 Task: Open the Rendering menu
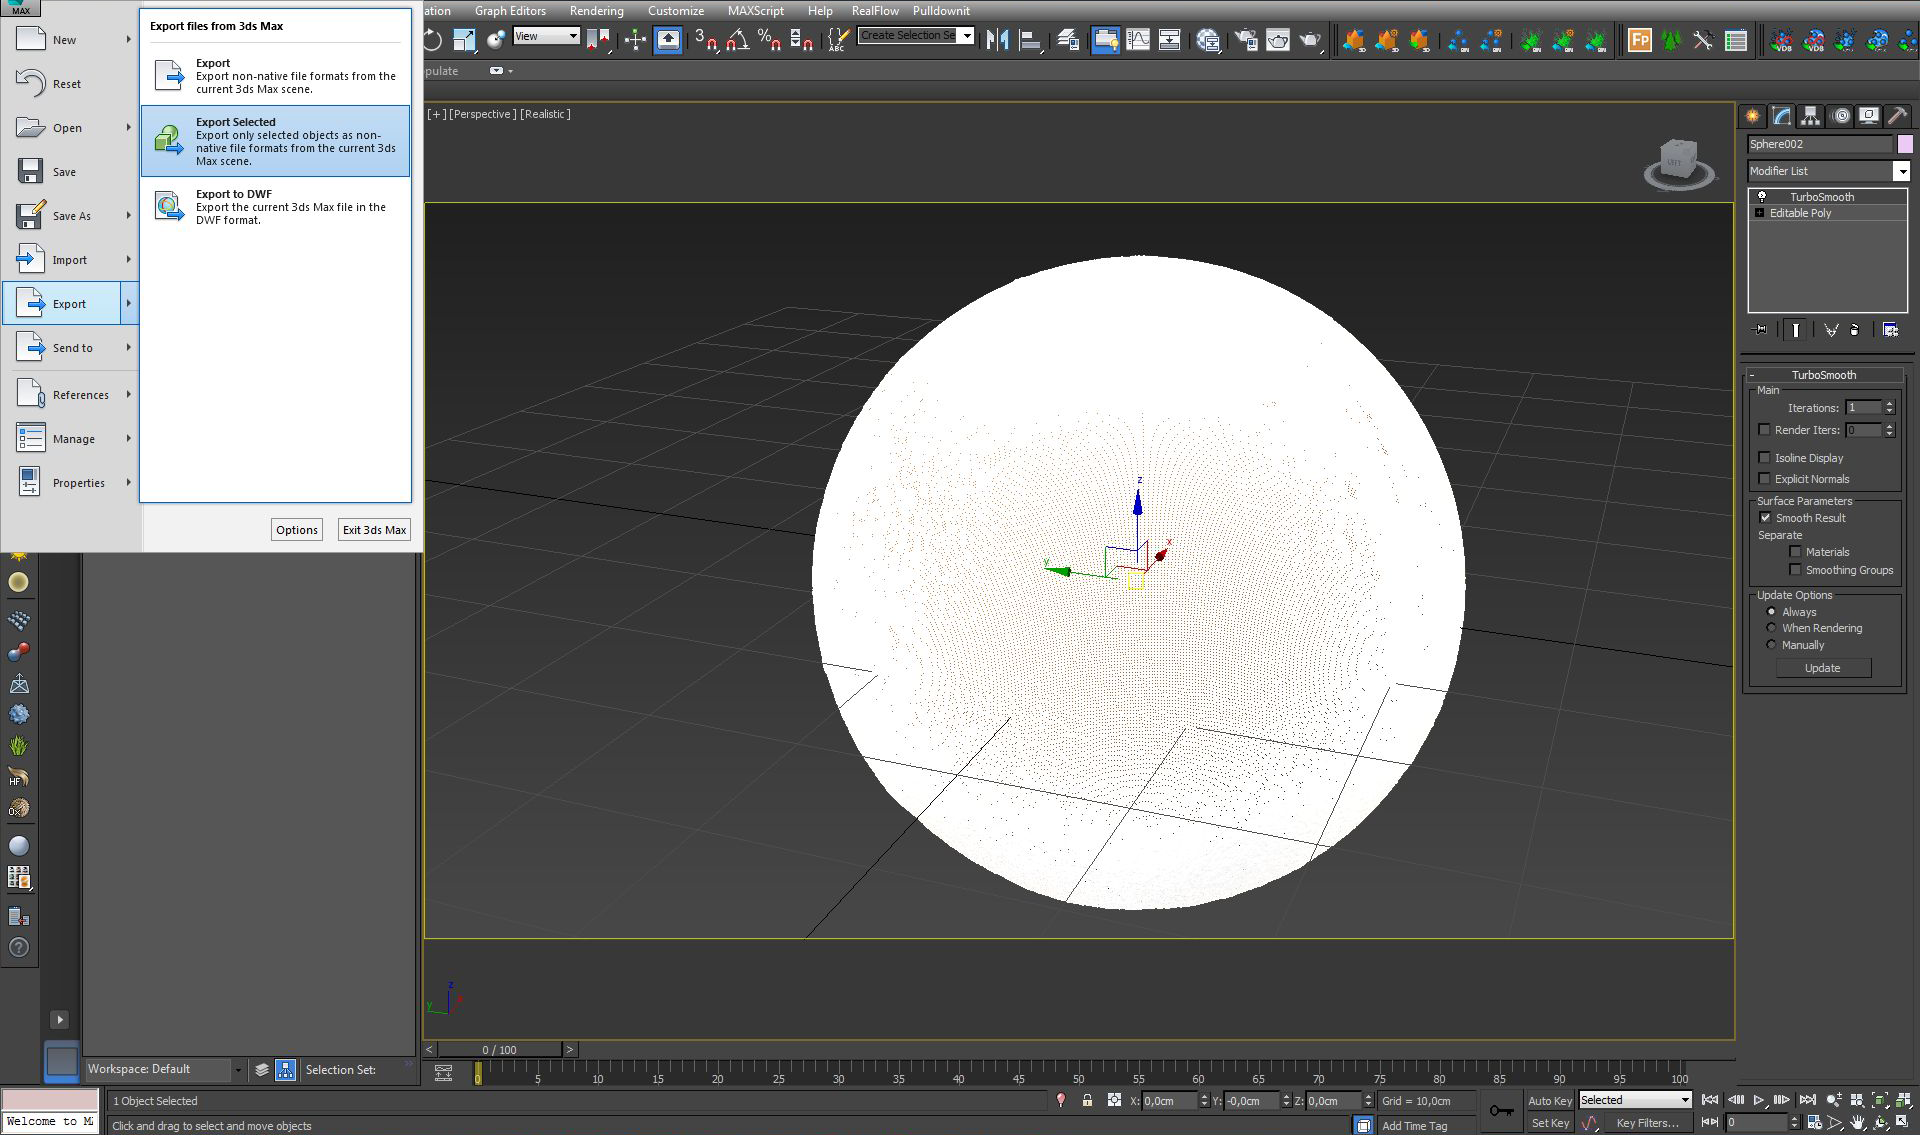tap(596, 11)
